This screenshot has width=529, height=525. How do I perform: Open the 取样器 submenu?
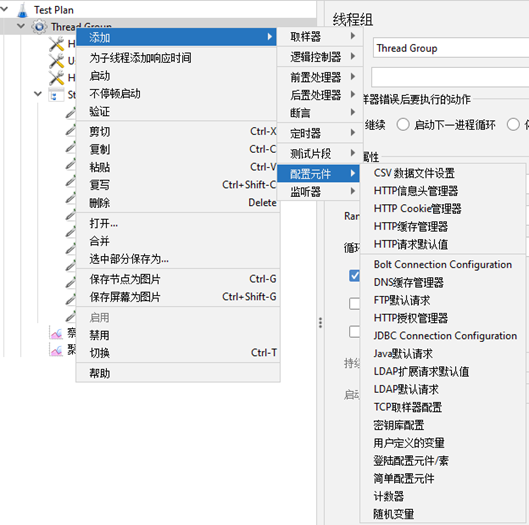[320, 36]
